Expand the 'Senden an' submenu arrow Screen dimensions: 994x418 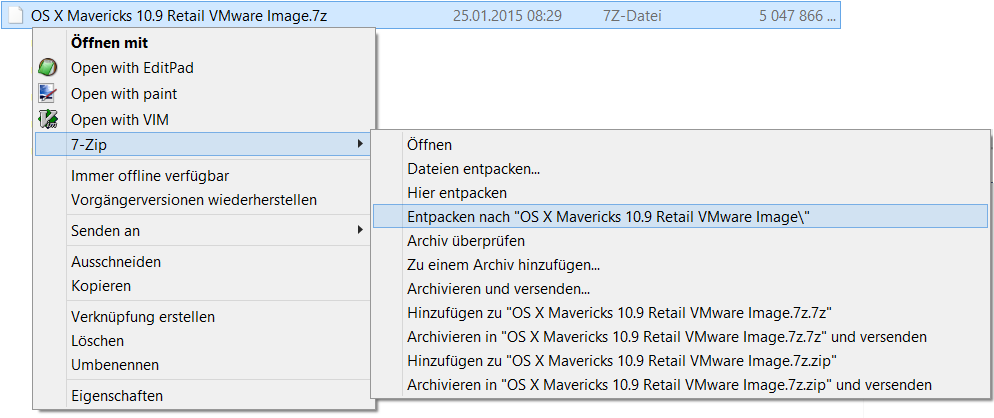point(360,230)
